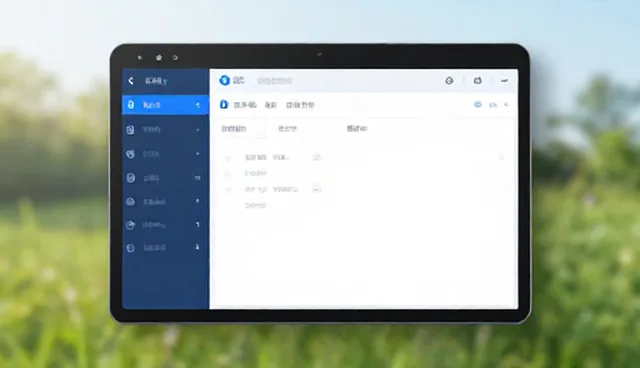The height and width of the screenshot is (368, 640).
Task: Click the fourth sidebar row's circular icon
Action: 131,177
